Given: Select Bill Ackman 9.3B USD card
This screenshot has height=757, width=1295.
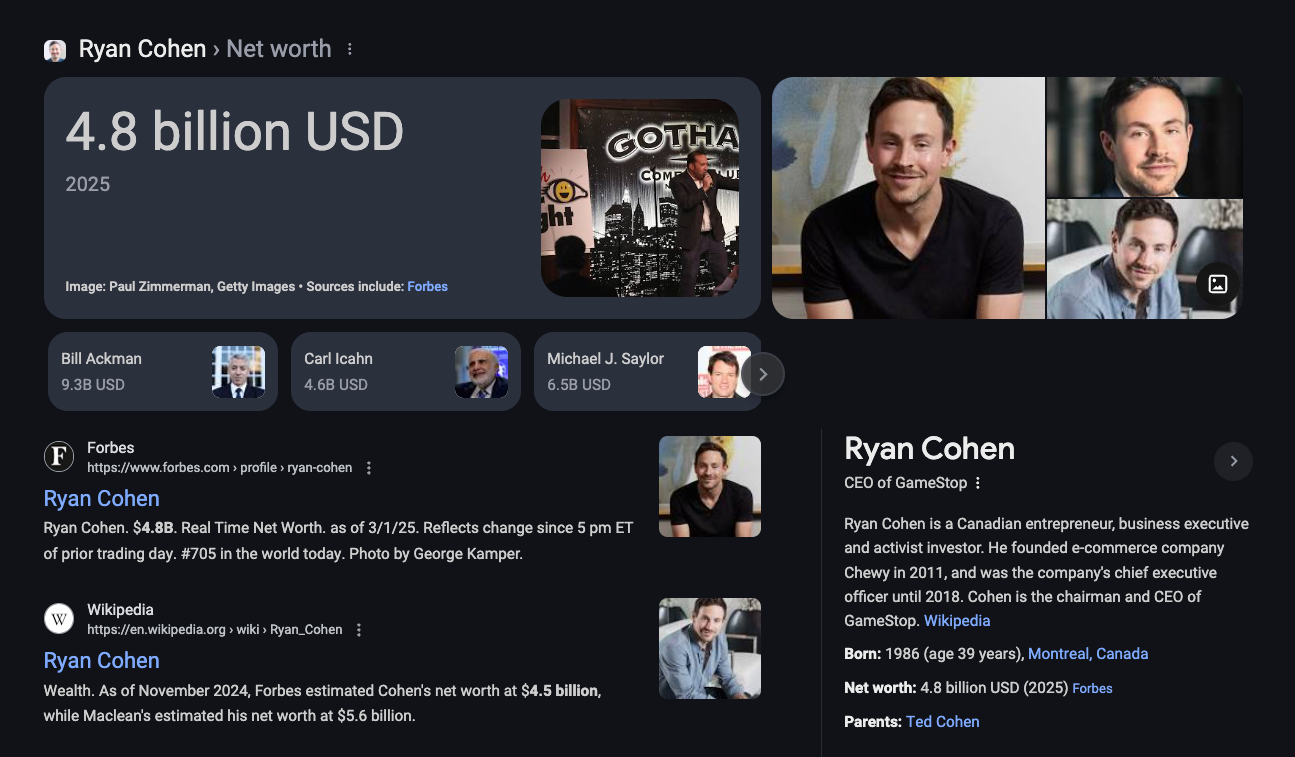Looking at the screenshot, I should pos(163,372).
